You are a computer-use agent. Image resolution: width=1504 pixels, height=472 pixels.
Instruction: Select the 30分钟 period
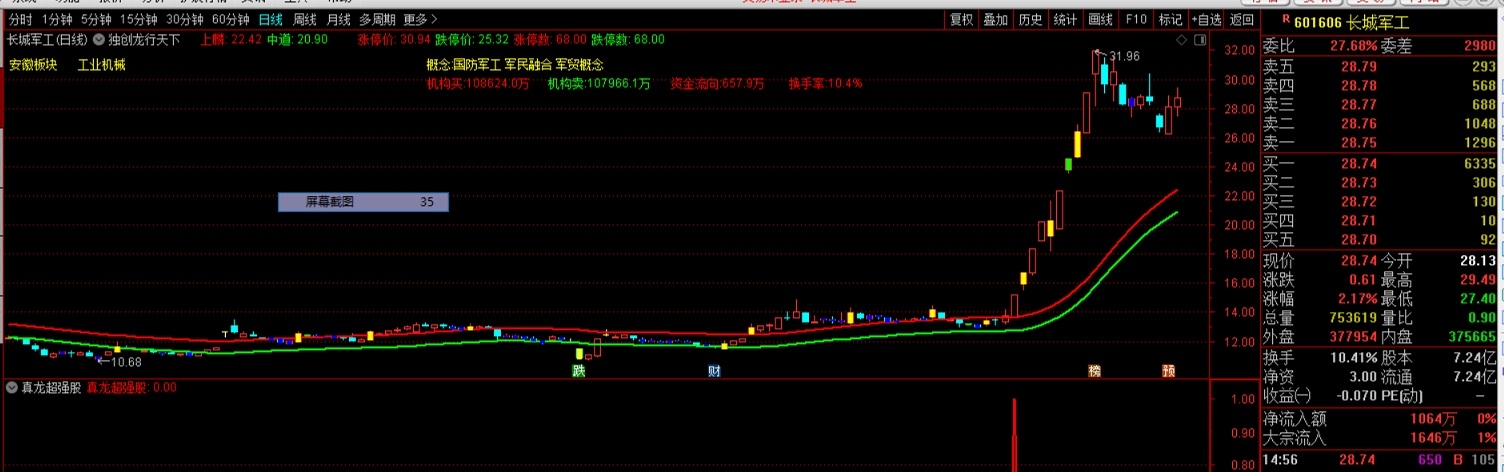pos(184,19)
